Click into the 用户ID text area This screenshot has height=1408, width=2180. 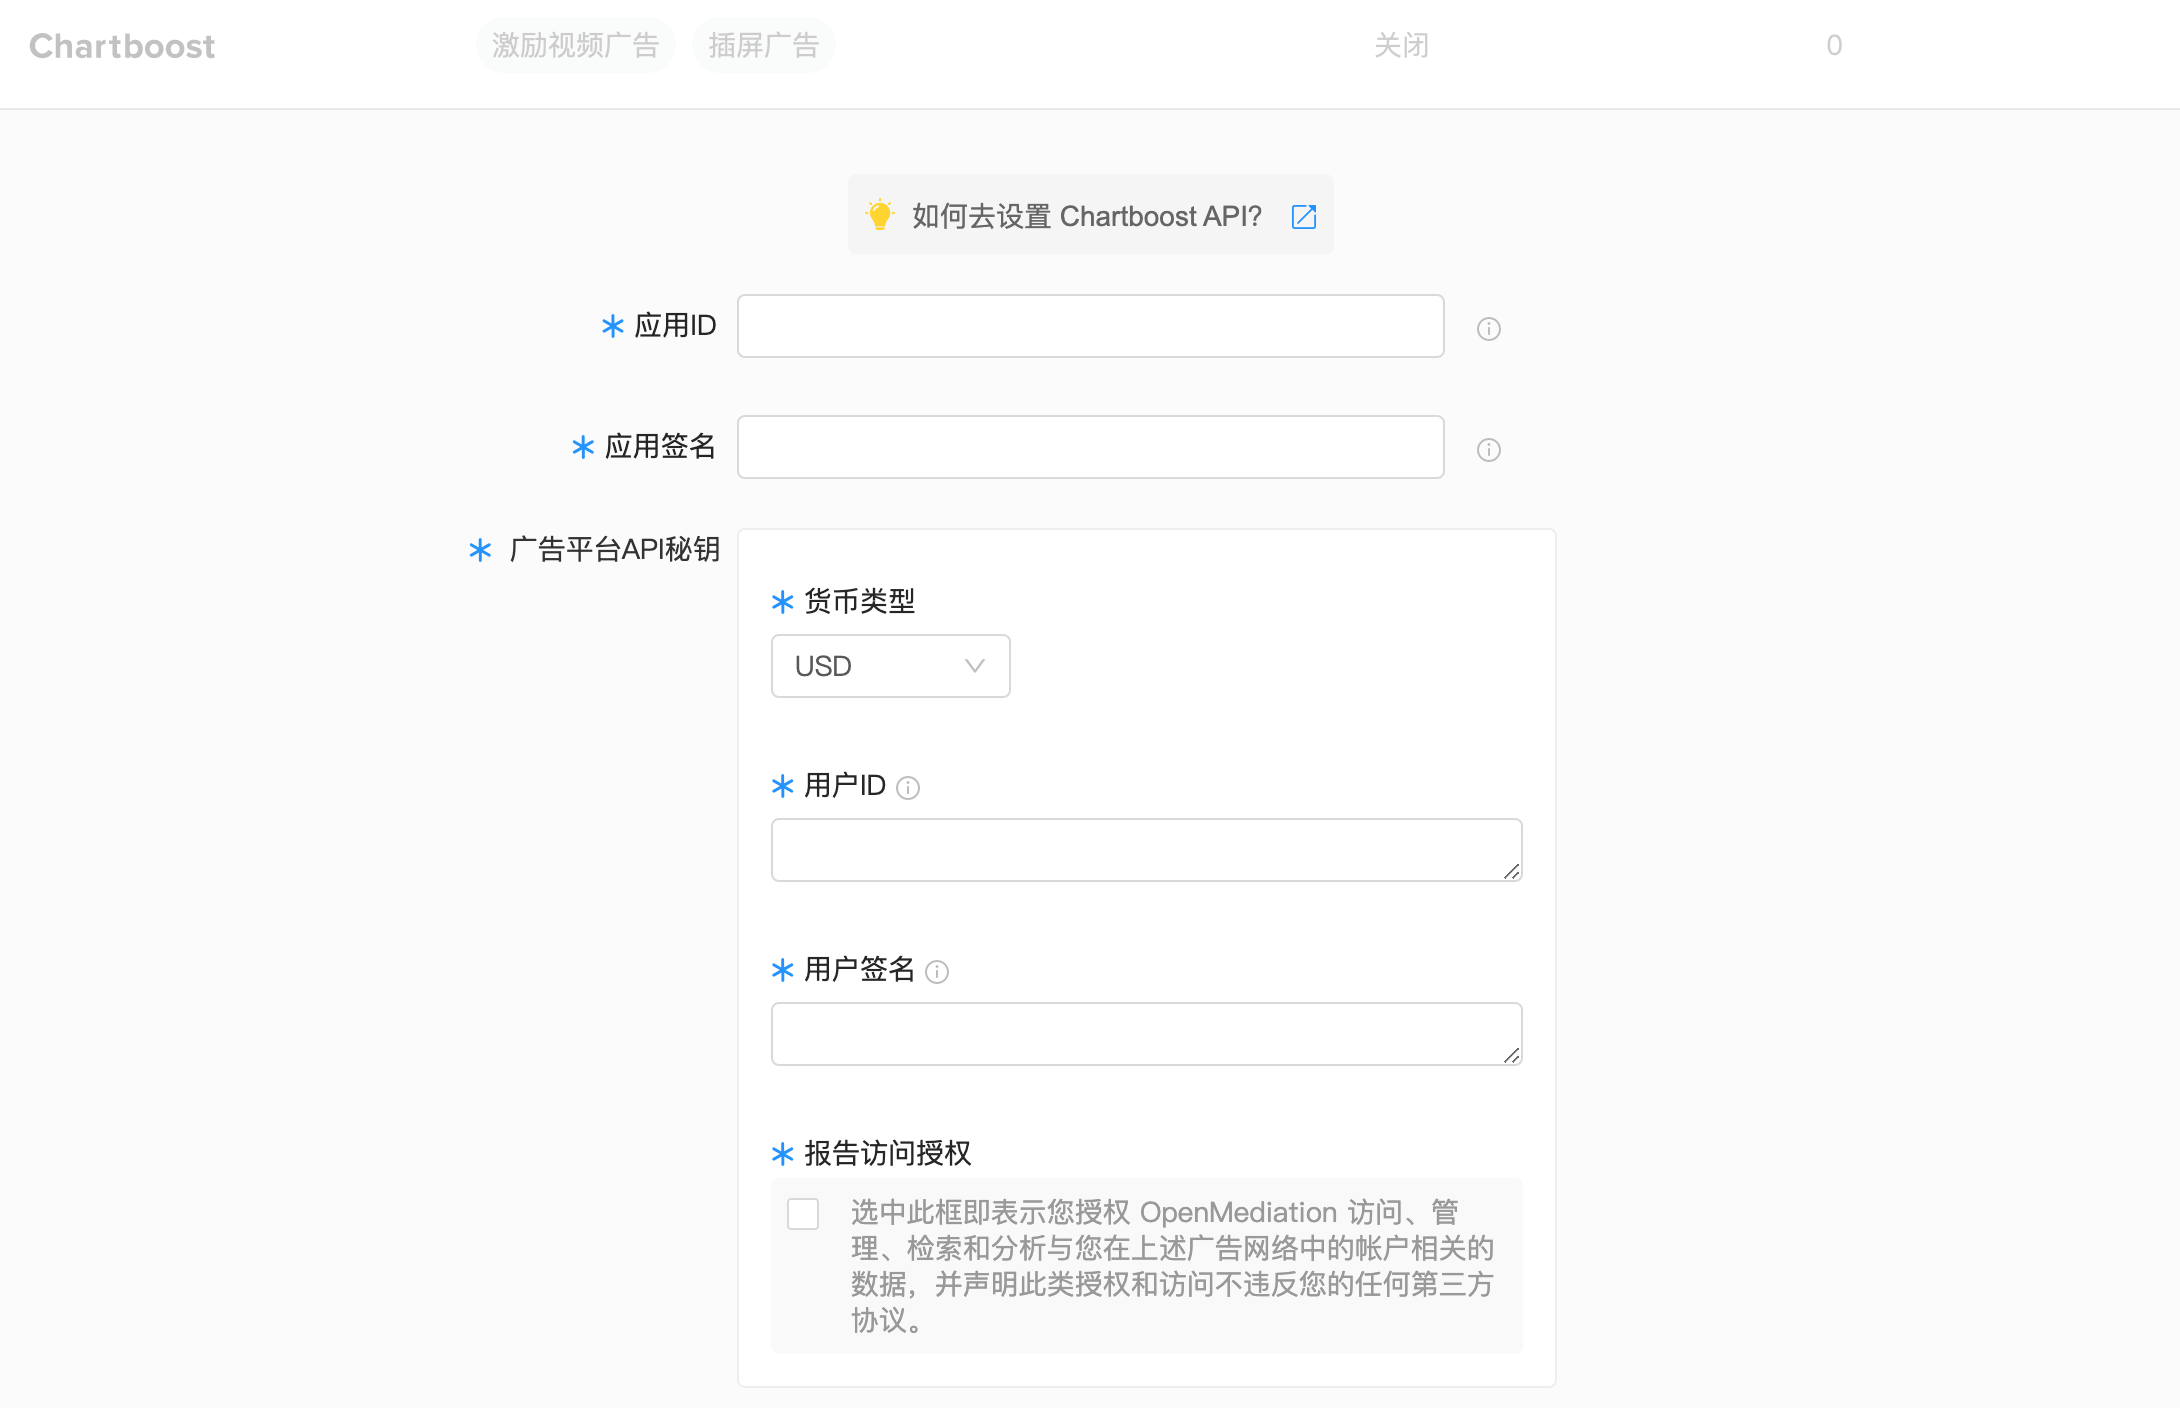1147,850
